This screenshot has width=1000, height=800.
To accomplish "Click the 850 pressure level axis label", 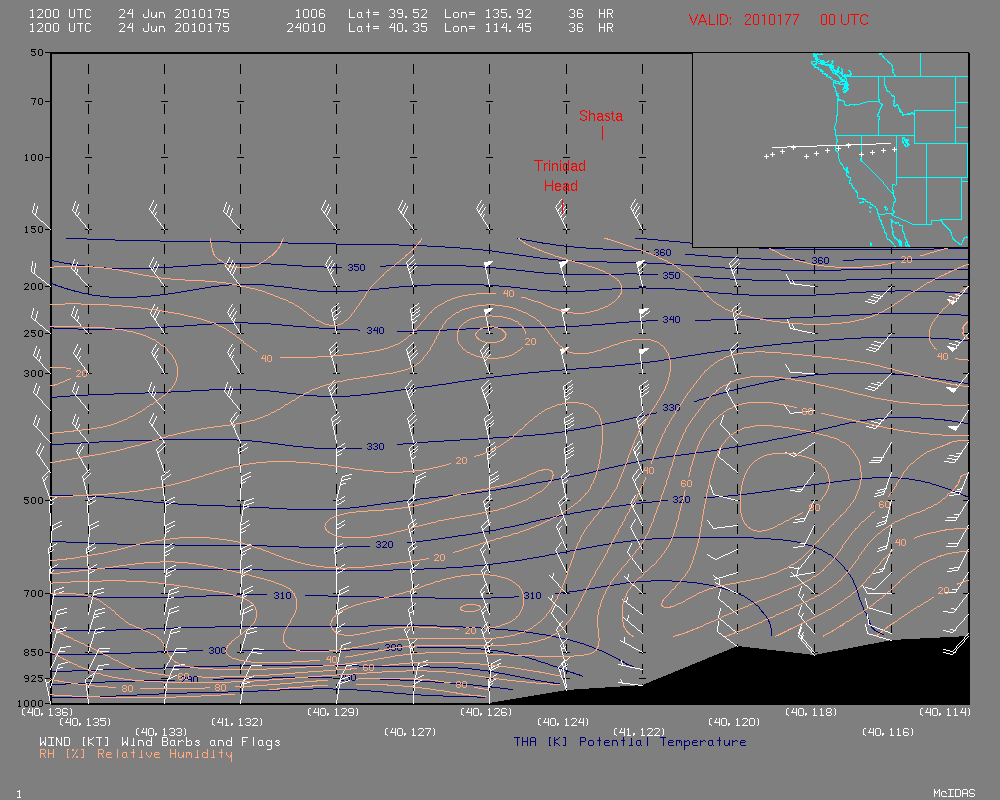I will 34,653.
